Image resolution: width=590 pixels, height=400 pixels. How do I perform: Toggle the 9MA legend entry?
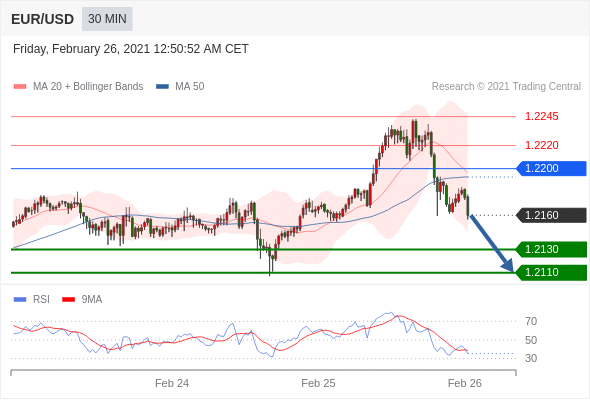click(82, 300)
